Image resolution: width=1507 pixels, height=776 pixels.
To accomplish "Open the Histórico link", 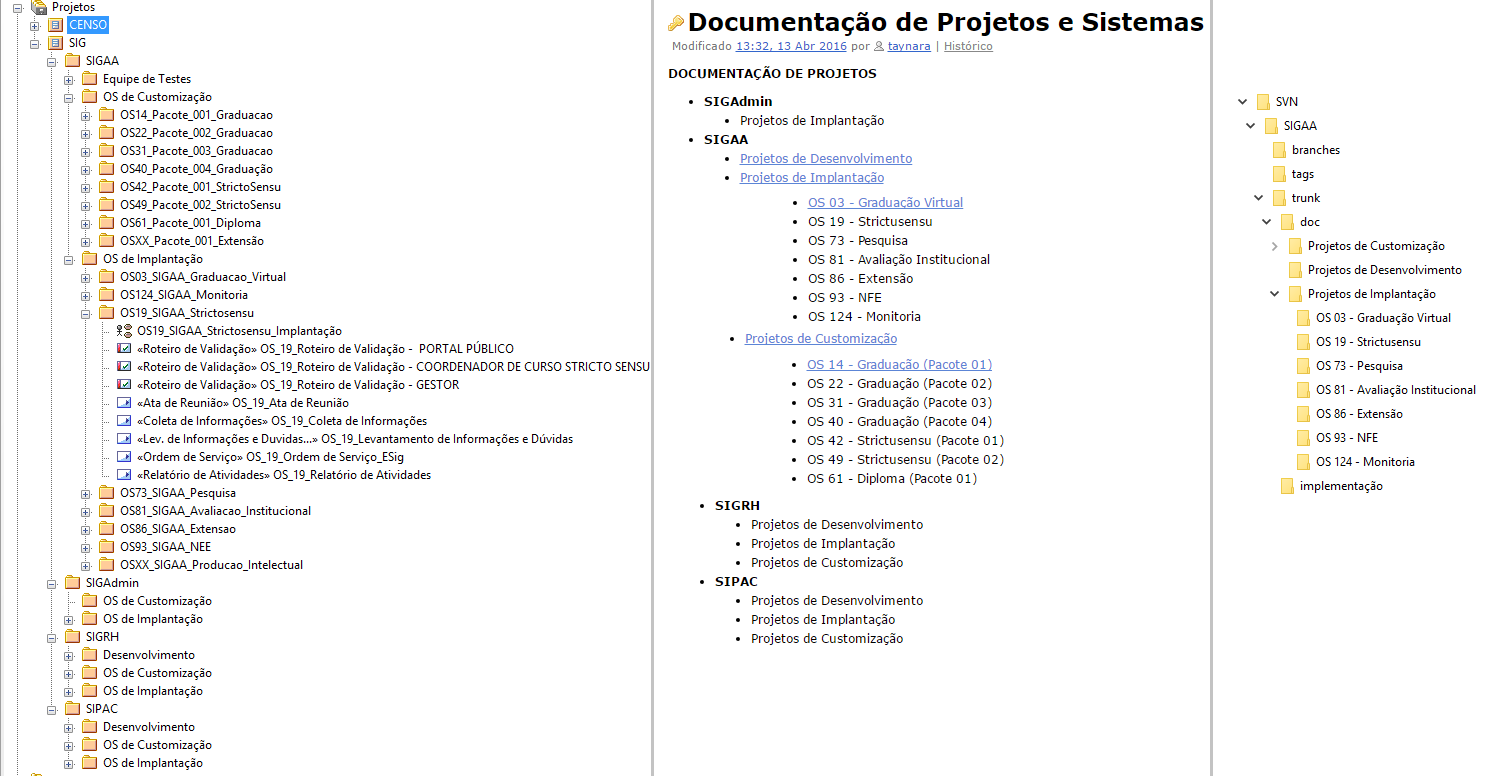I will pos(968,46).
